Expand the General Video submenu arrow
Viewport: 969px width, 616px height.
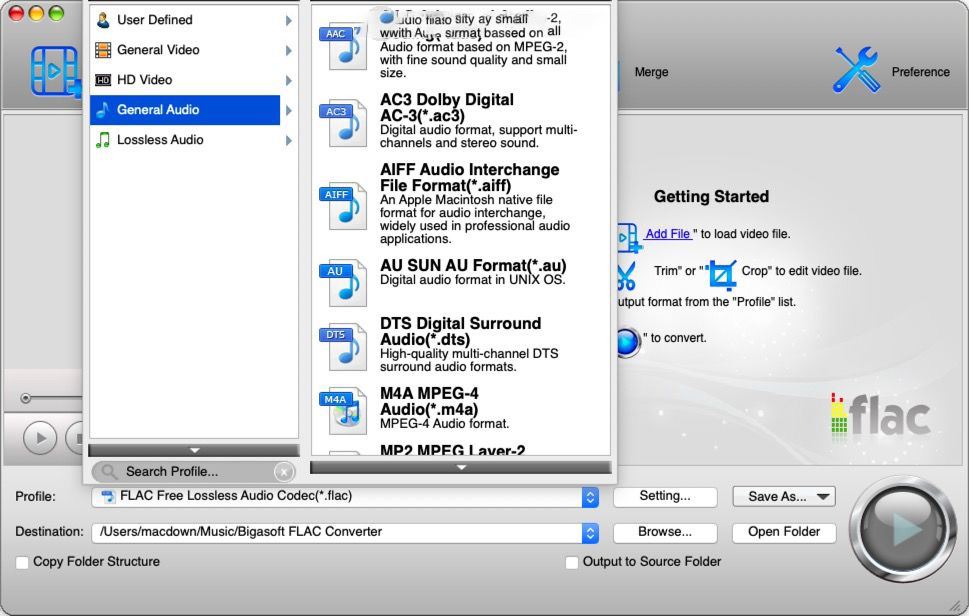289,51
